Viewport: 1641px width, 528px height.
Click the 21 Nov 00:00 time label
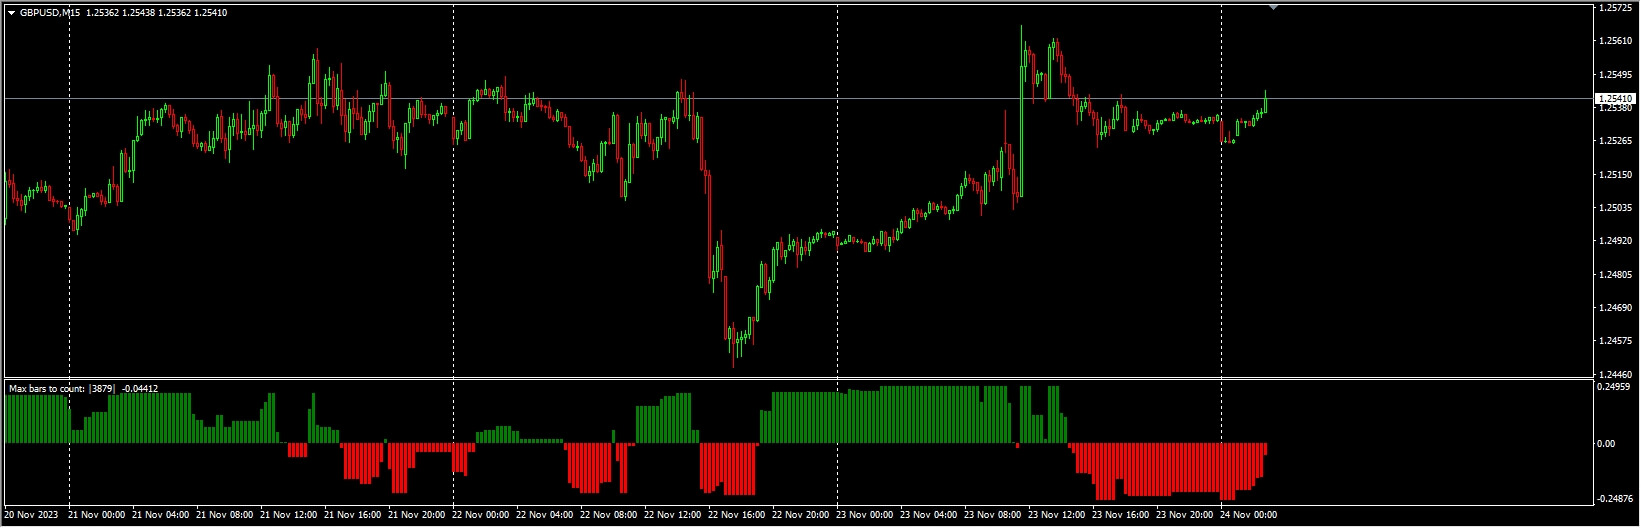click(x=98, y=516)
